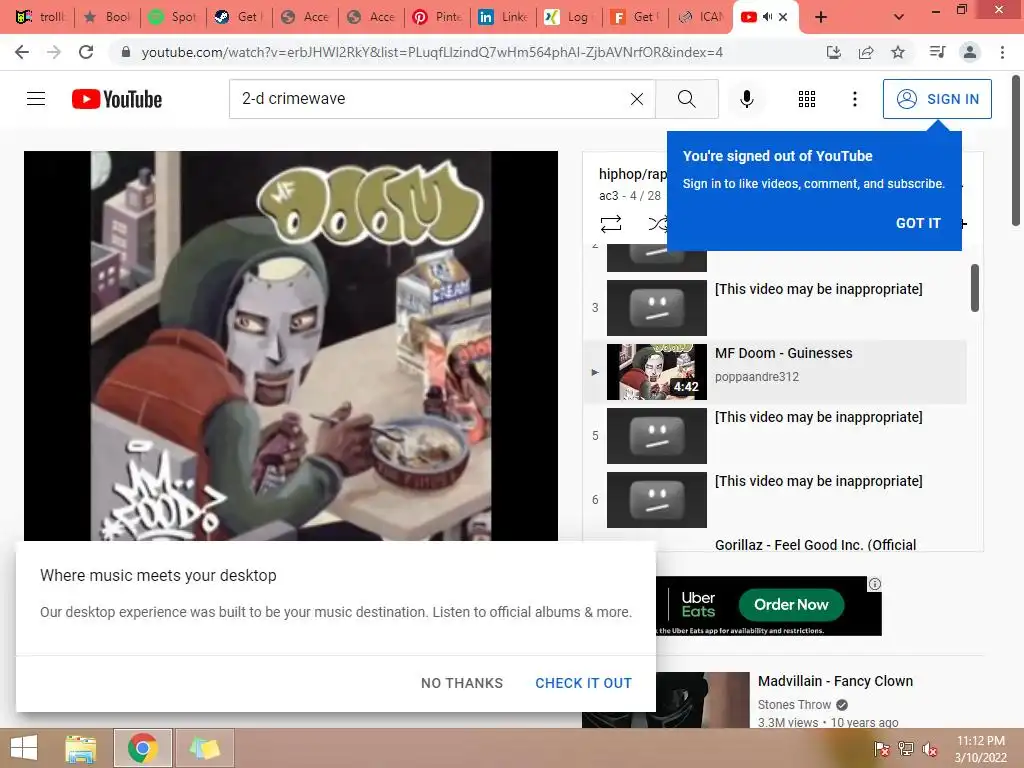This screenshot has height=768, width=1024.
Task: Mute the YouTube tab via speaker icon
Action: point(767,17)
